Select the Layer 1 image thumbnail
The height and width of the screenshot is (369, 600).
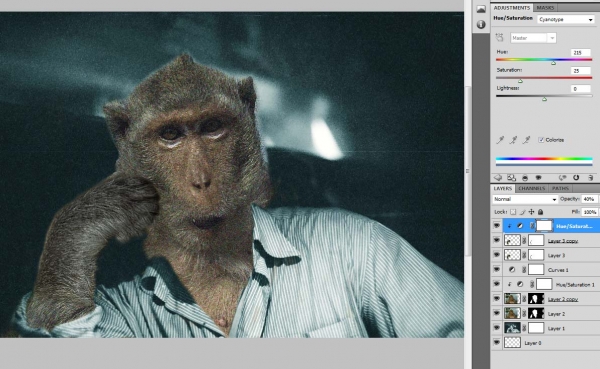click(x=512, y=328)
